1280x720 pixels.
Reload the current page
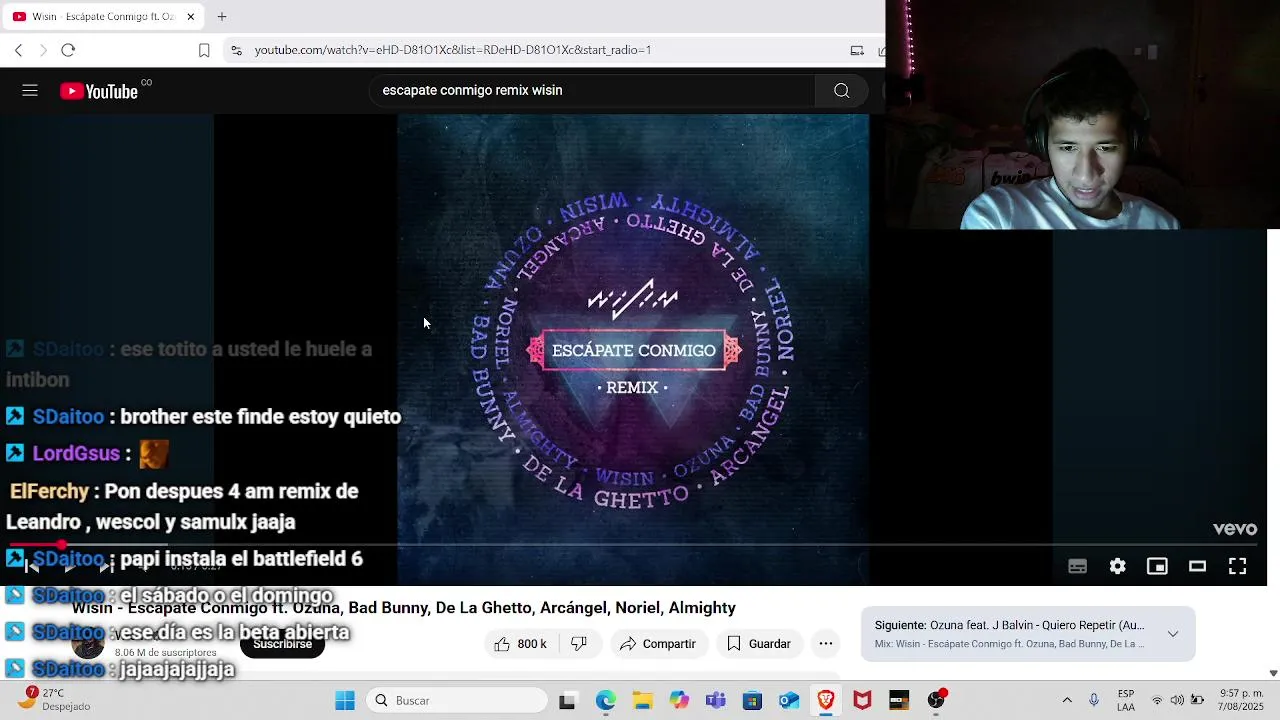click(68, 50)
